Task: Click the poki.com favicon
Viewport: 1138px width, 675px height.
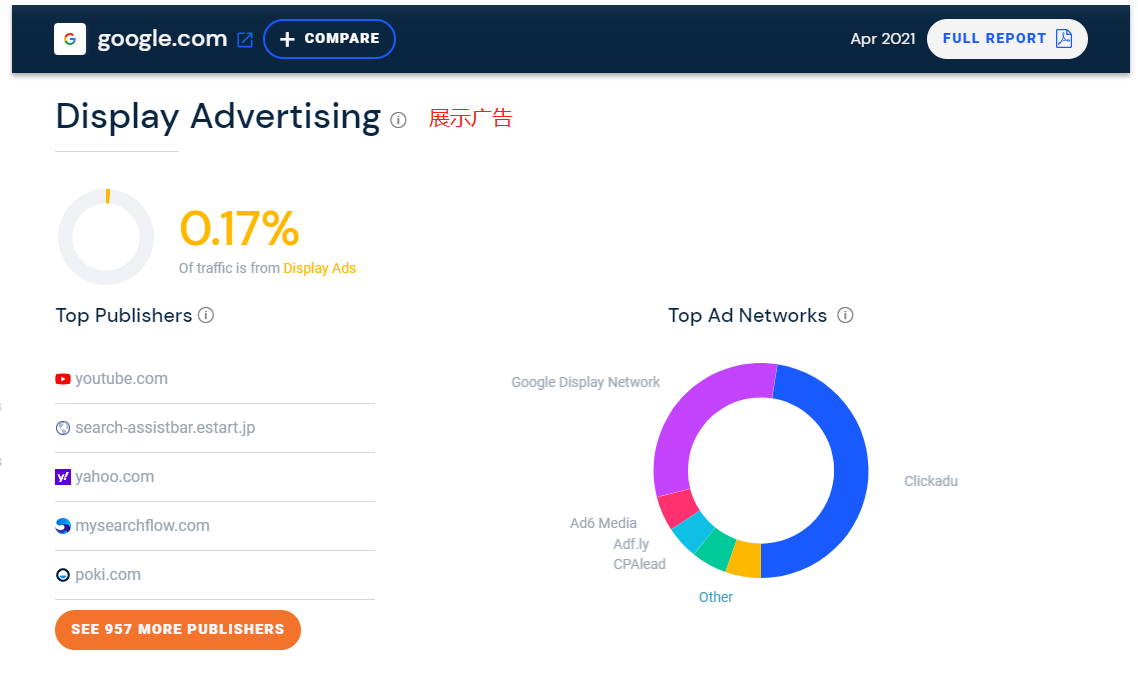Action: 63,574
